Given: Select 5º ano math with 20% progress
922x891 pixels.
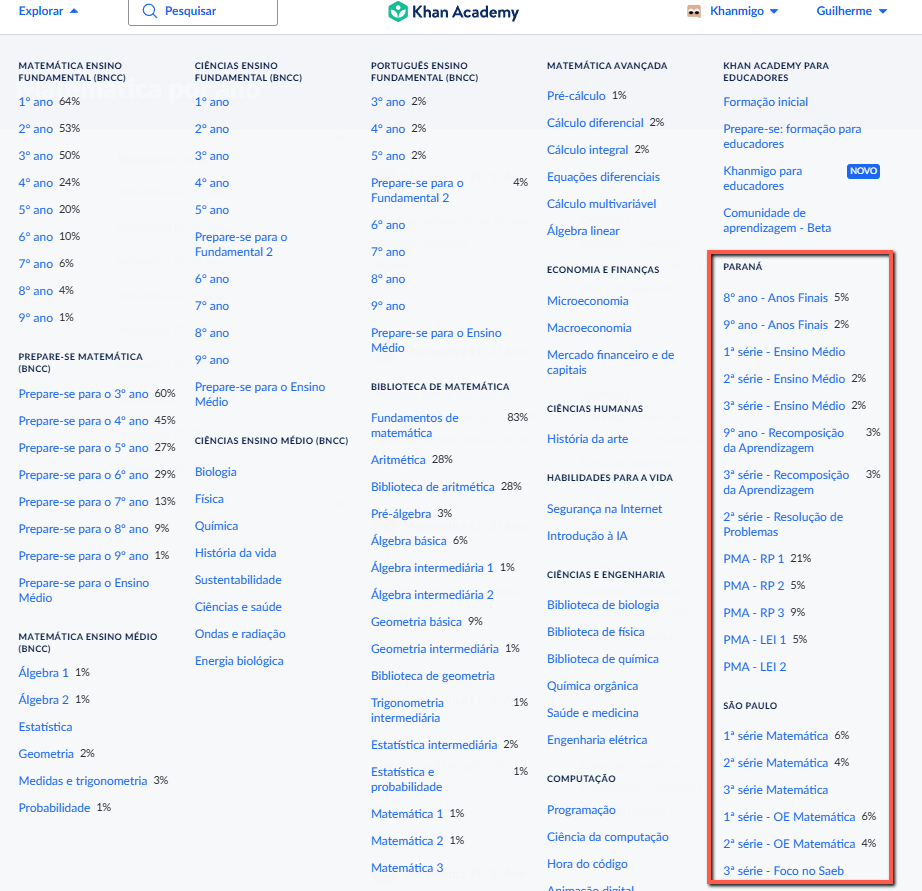Looking at the screenshot, I should click(36, 210).
